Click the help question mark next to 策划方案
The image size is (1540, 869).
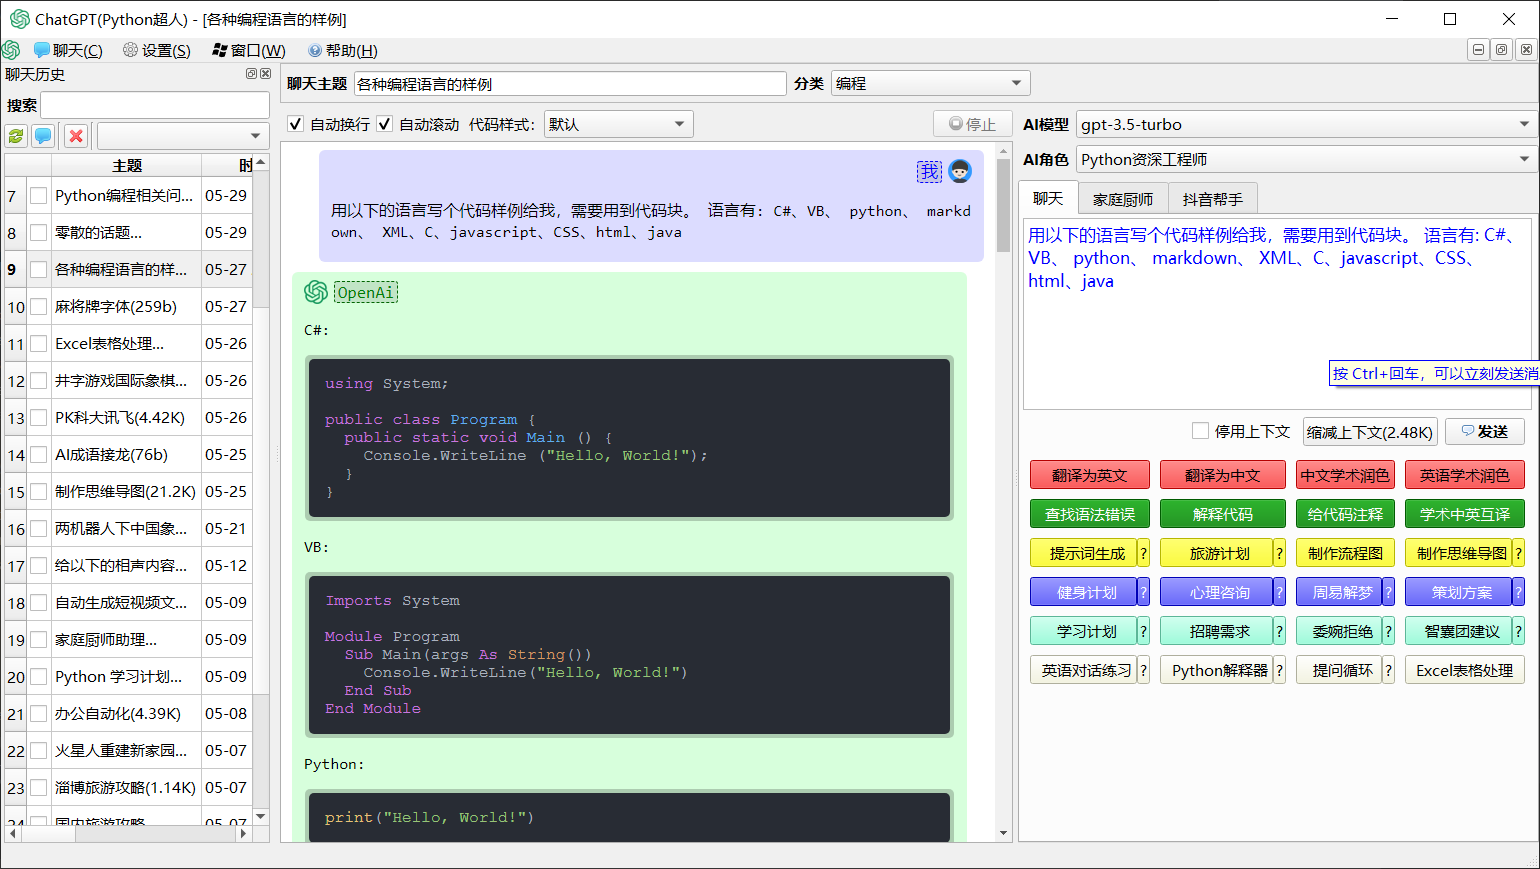coord(1518,592)
